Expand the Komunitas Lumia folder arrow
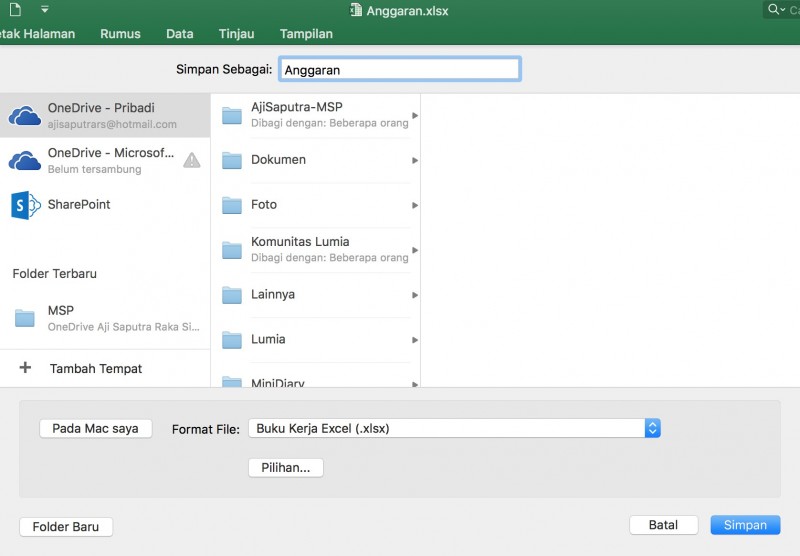 415,250
